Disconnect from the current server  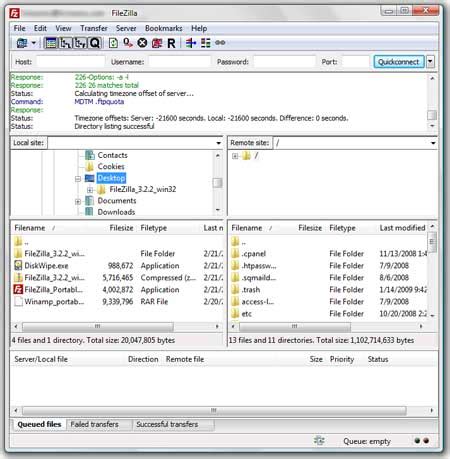157,43
